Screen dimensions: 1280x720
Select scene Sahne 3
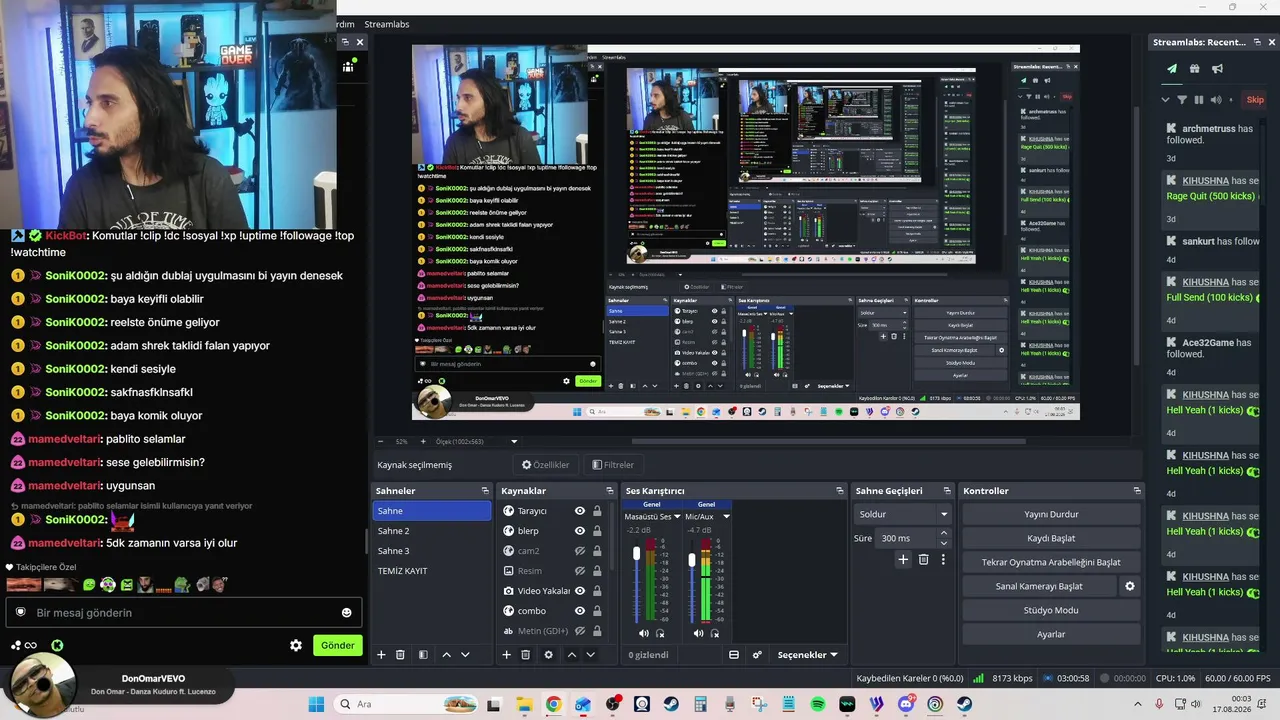coord(432,551)
